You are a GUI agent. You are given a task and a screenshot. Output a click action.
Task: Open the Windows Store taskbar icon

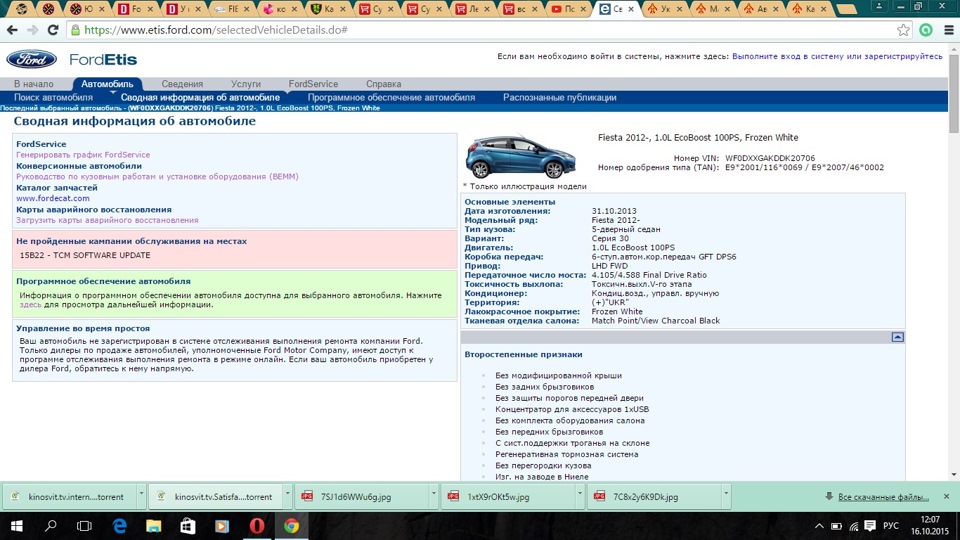point(187,526)
